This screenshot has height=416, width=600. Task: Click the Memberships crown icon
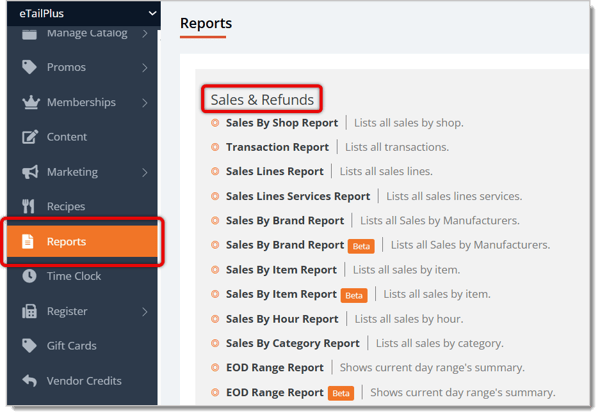point(31,102)
